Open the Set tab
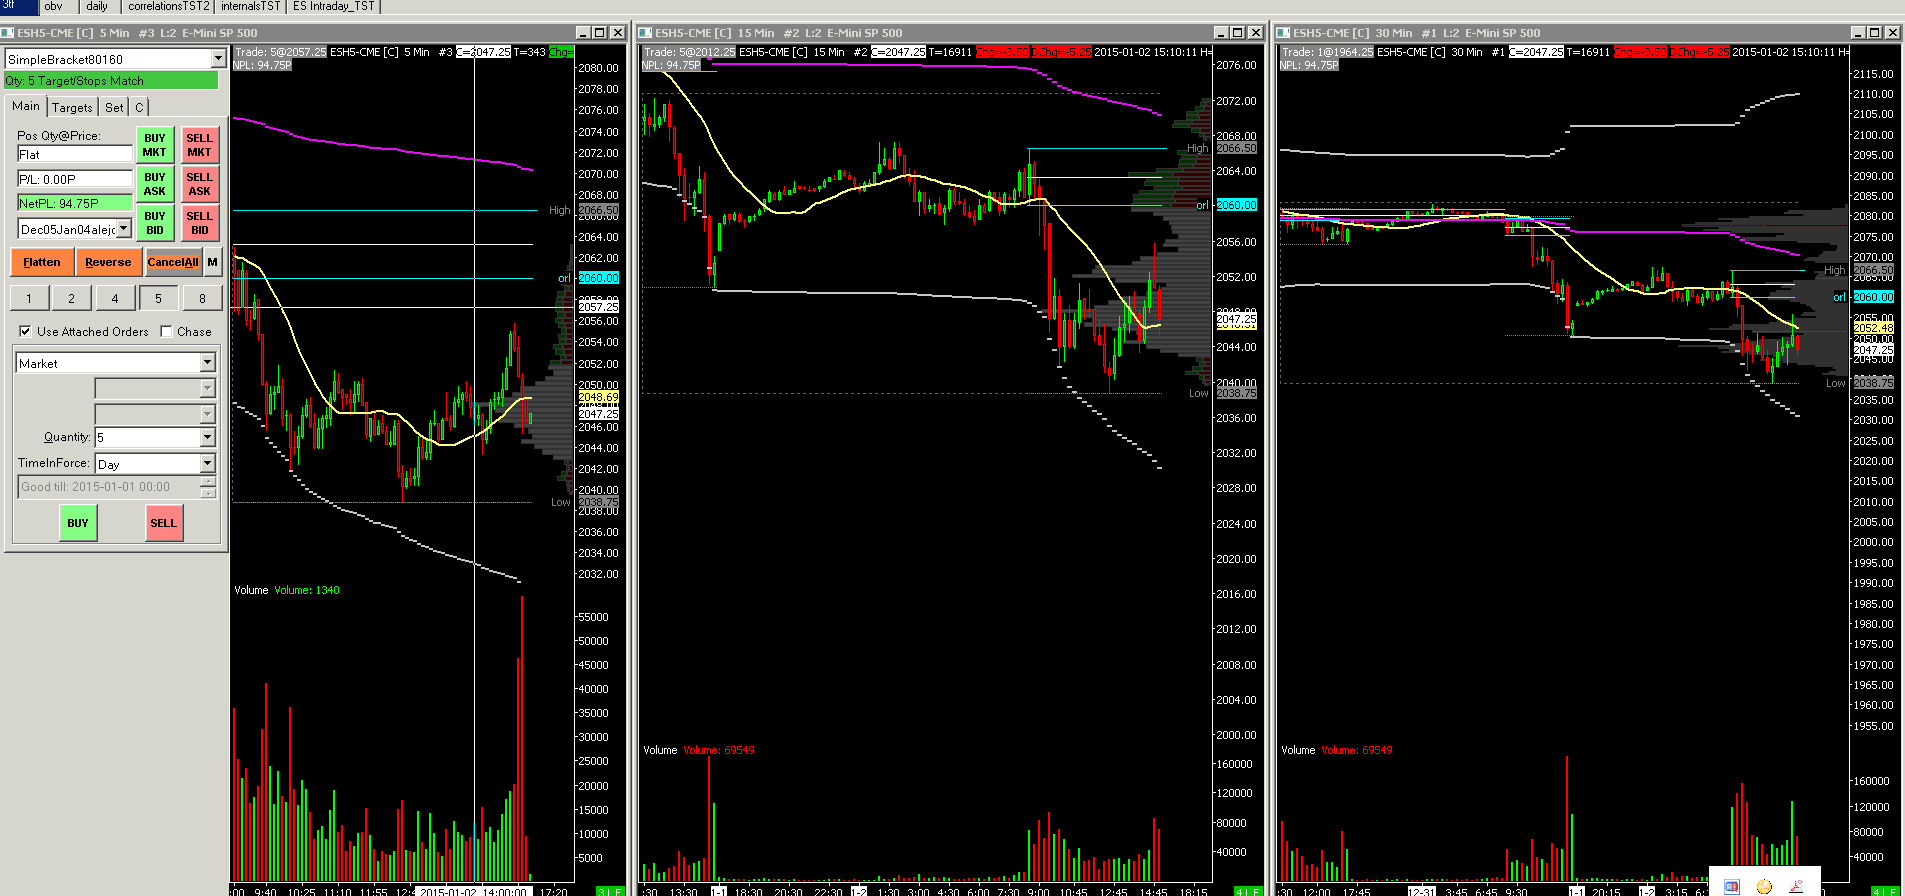 click(x=114, y=107)
